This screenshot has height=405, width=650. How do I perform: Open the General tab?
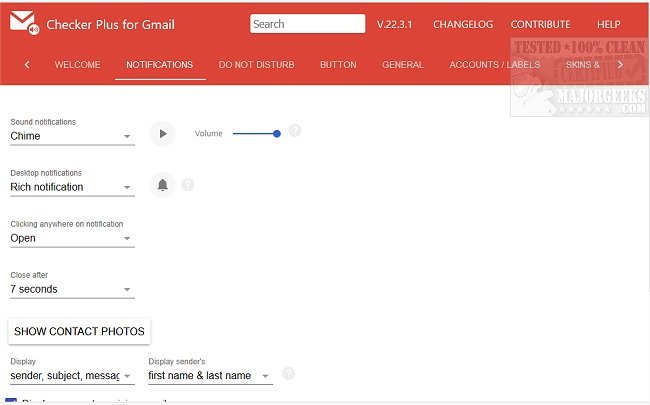click(403, 65)
